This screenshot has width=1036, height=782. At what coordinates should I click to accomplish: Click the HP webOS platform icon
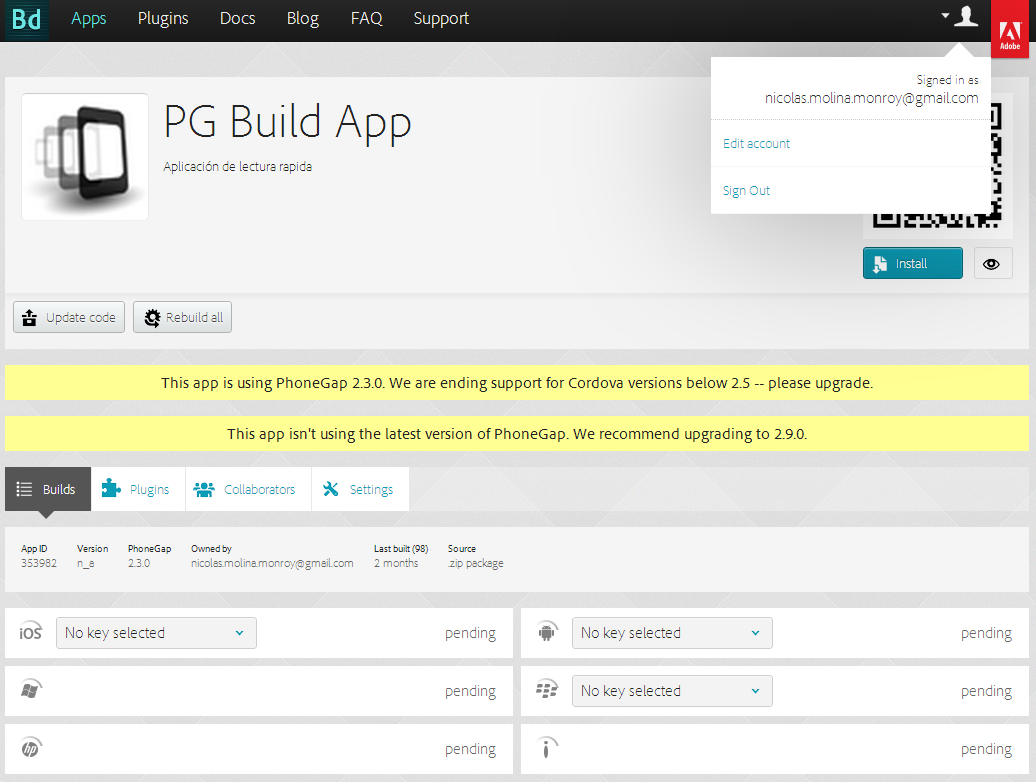(x=31, y=748)
